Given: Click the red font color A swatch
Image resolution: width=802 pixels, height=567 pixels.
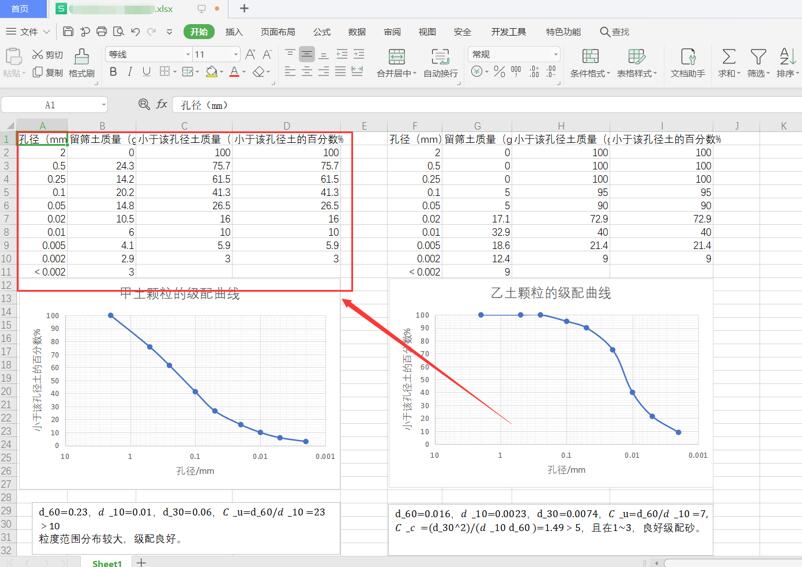Looking at the screenshot, I should (x=234, y=72).
